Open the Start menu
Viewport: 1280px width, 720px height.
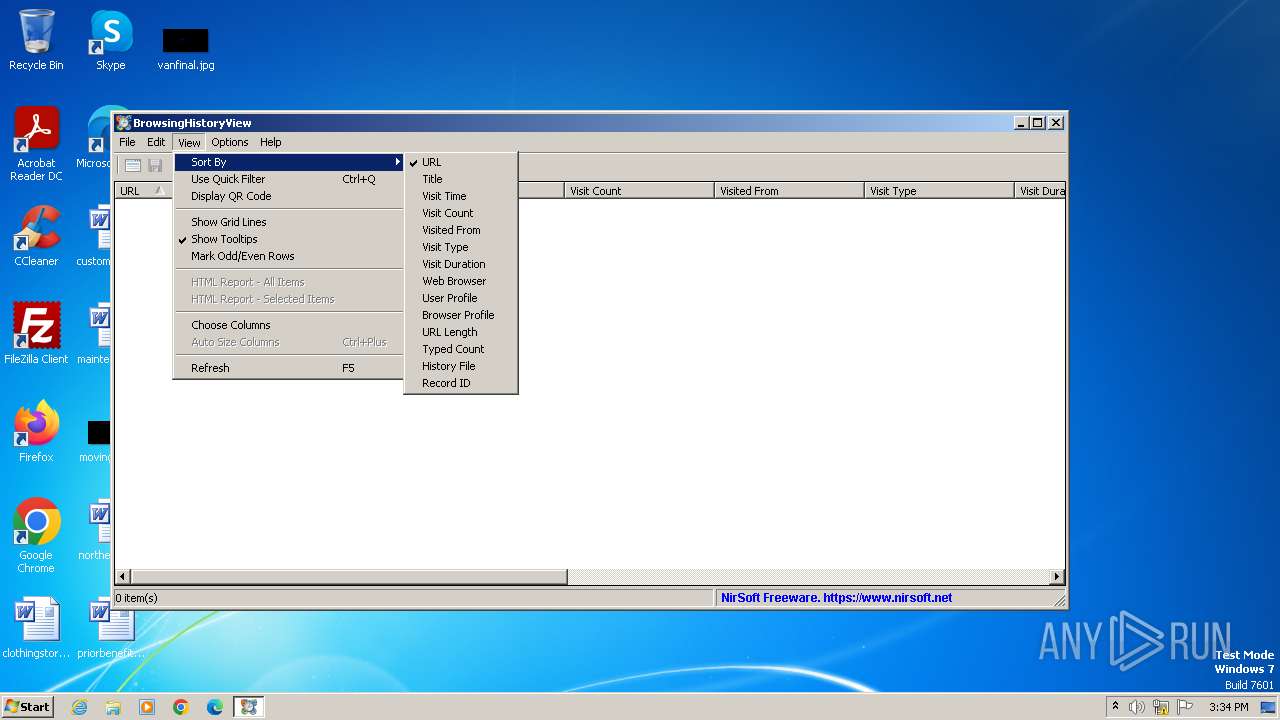point(28,707)
